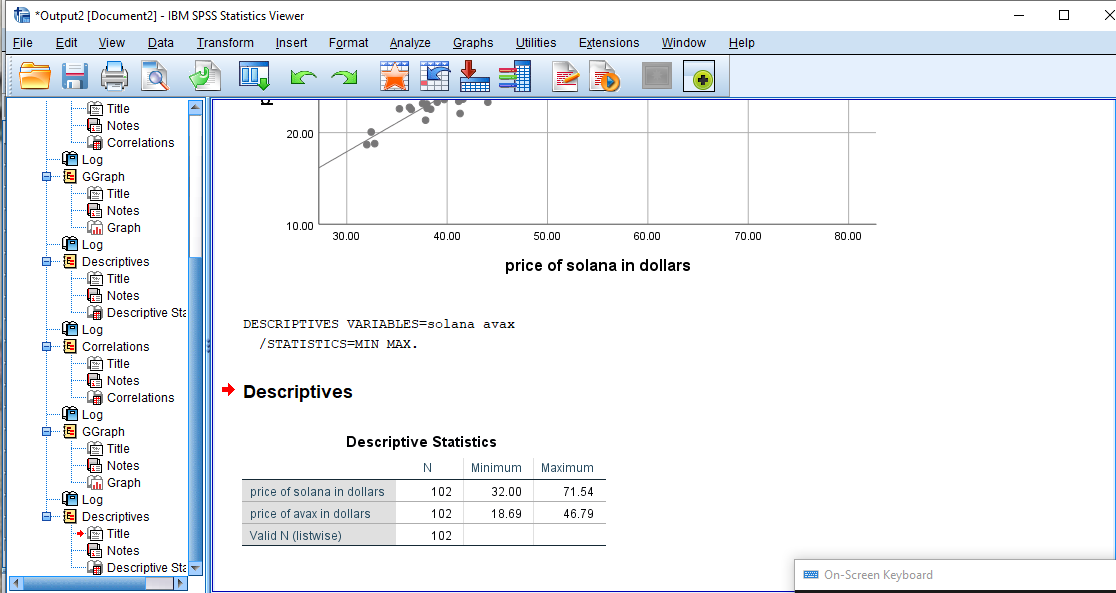Open the Analyze menu

pyautogui.click(x=410, y=43)
